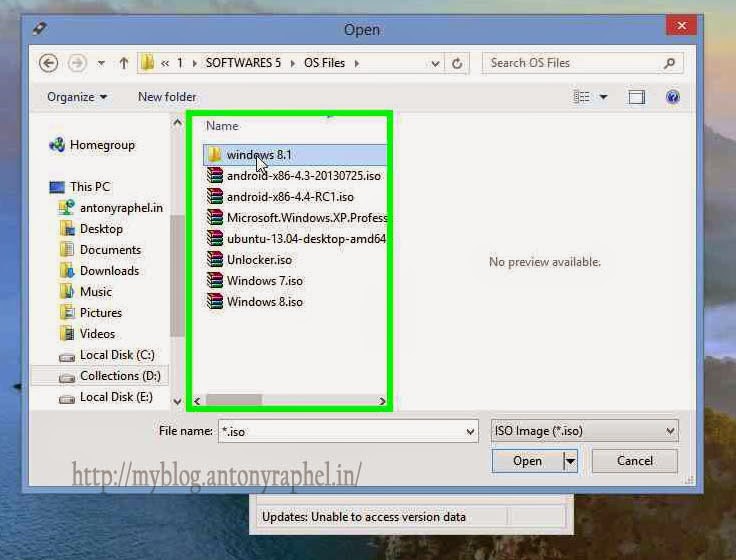Open the Help button
This screenshot has width=736, height=560.
click(x=672, y=97)
